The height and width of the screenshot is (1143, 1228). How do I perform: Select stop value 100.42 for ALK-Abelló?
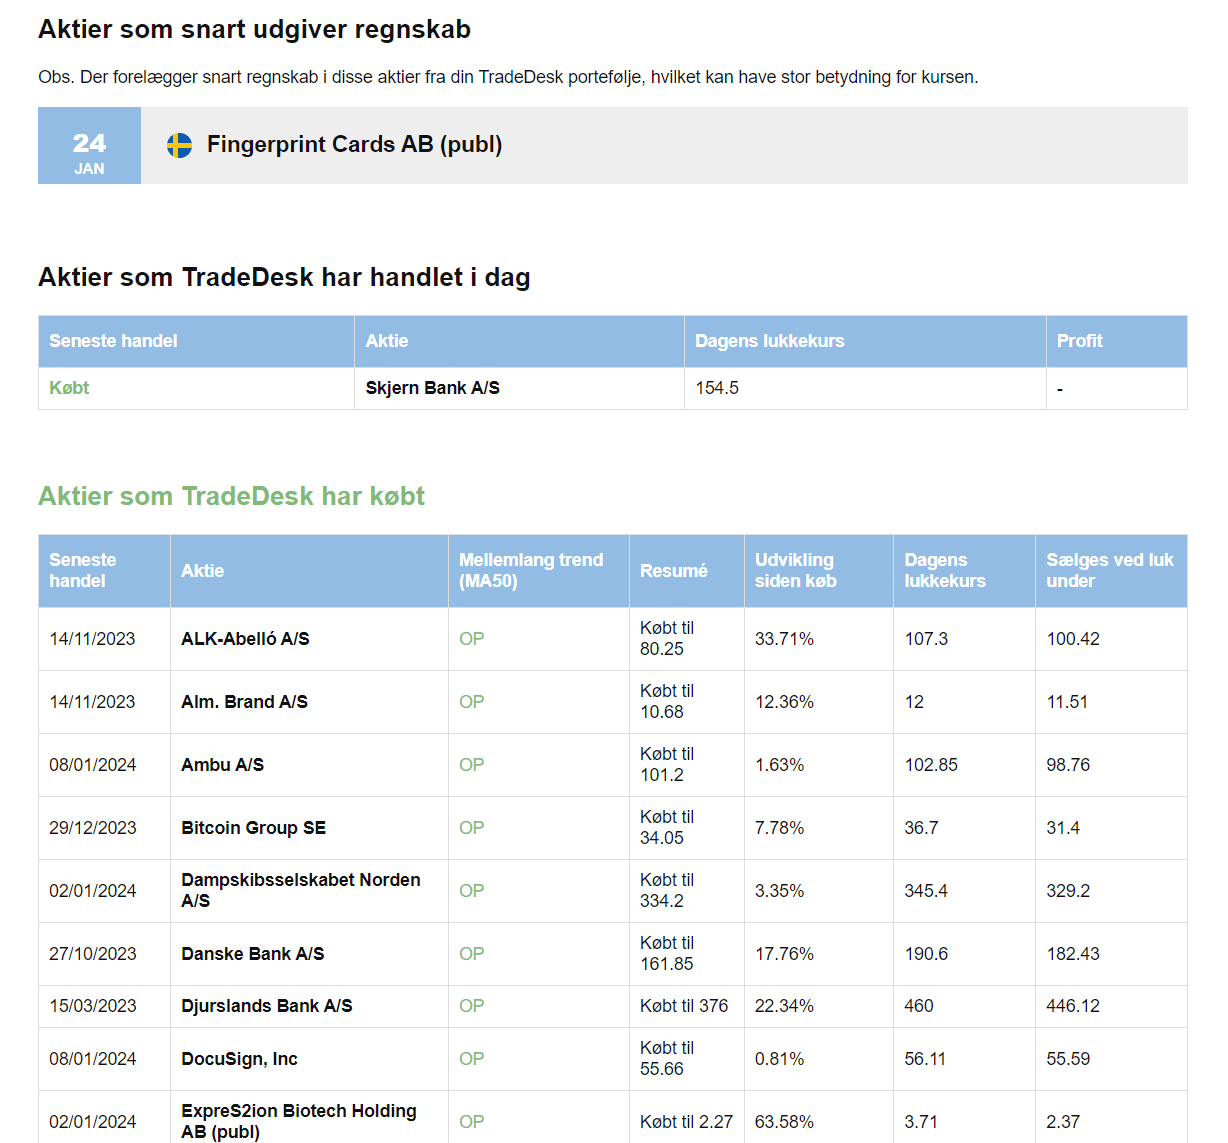tap(1072, 639)
